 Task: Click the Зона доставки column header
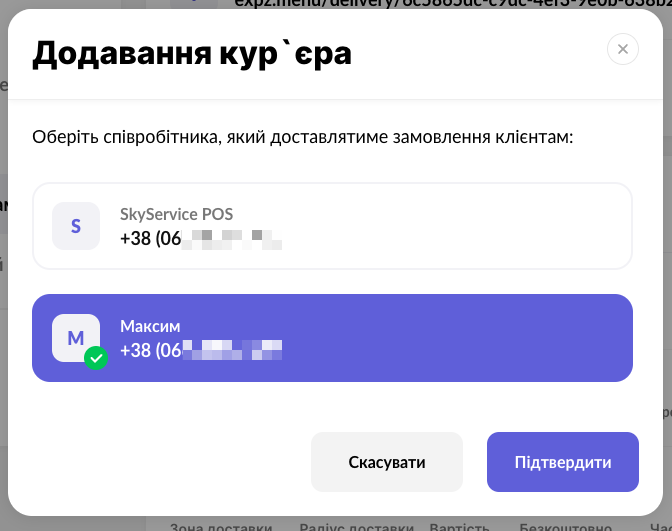(220, 526)
